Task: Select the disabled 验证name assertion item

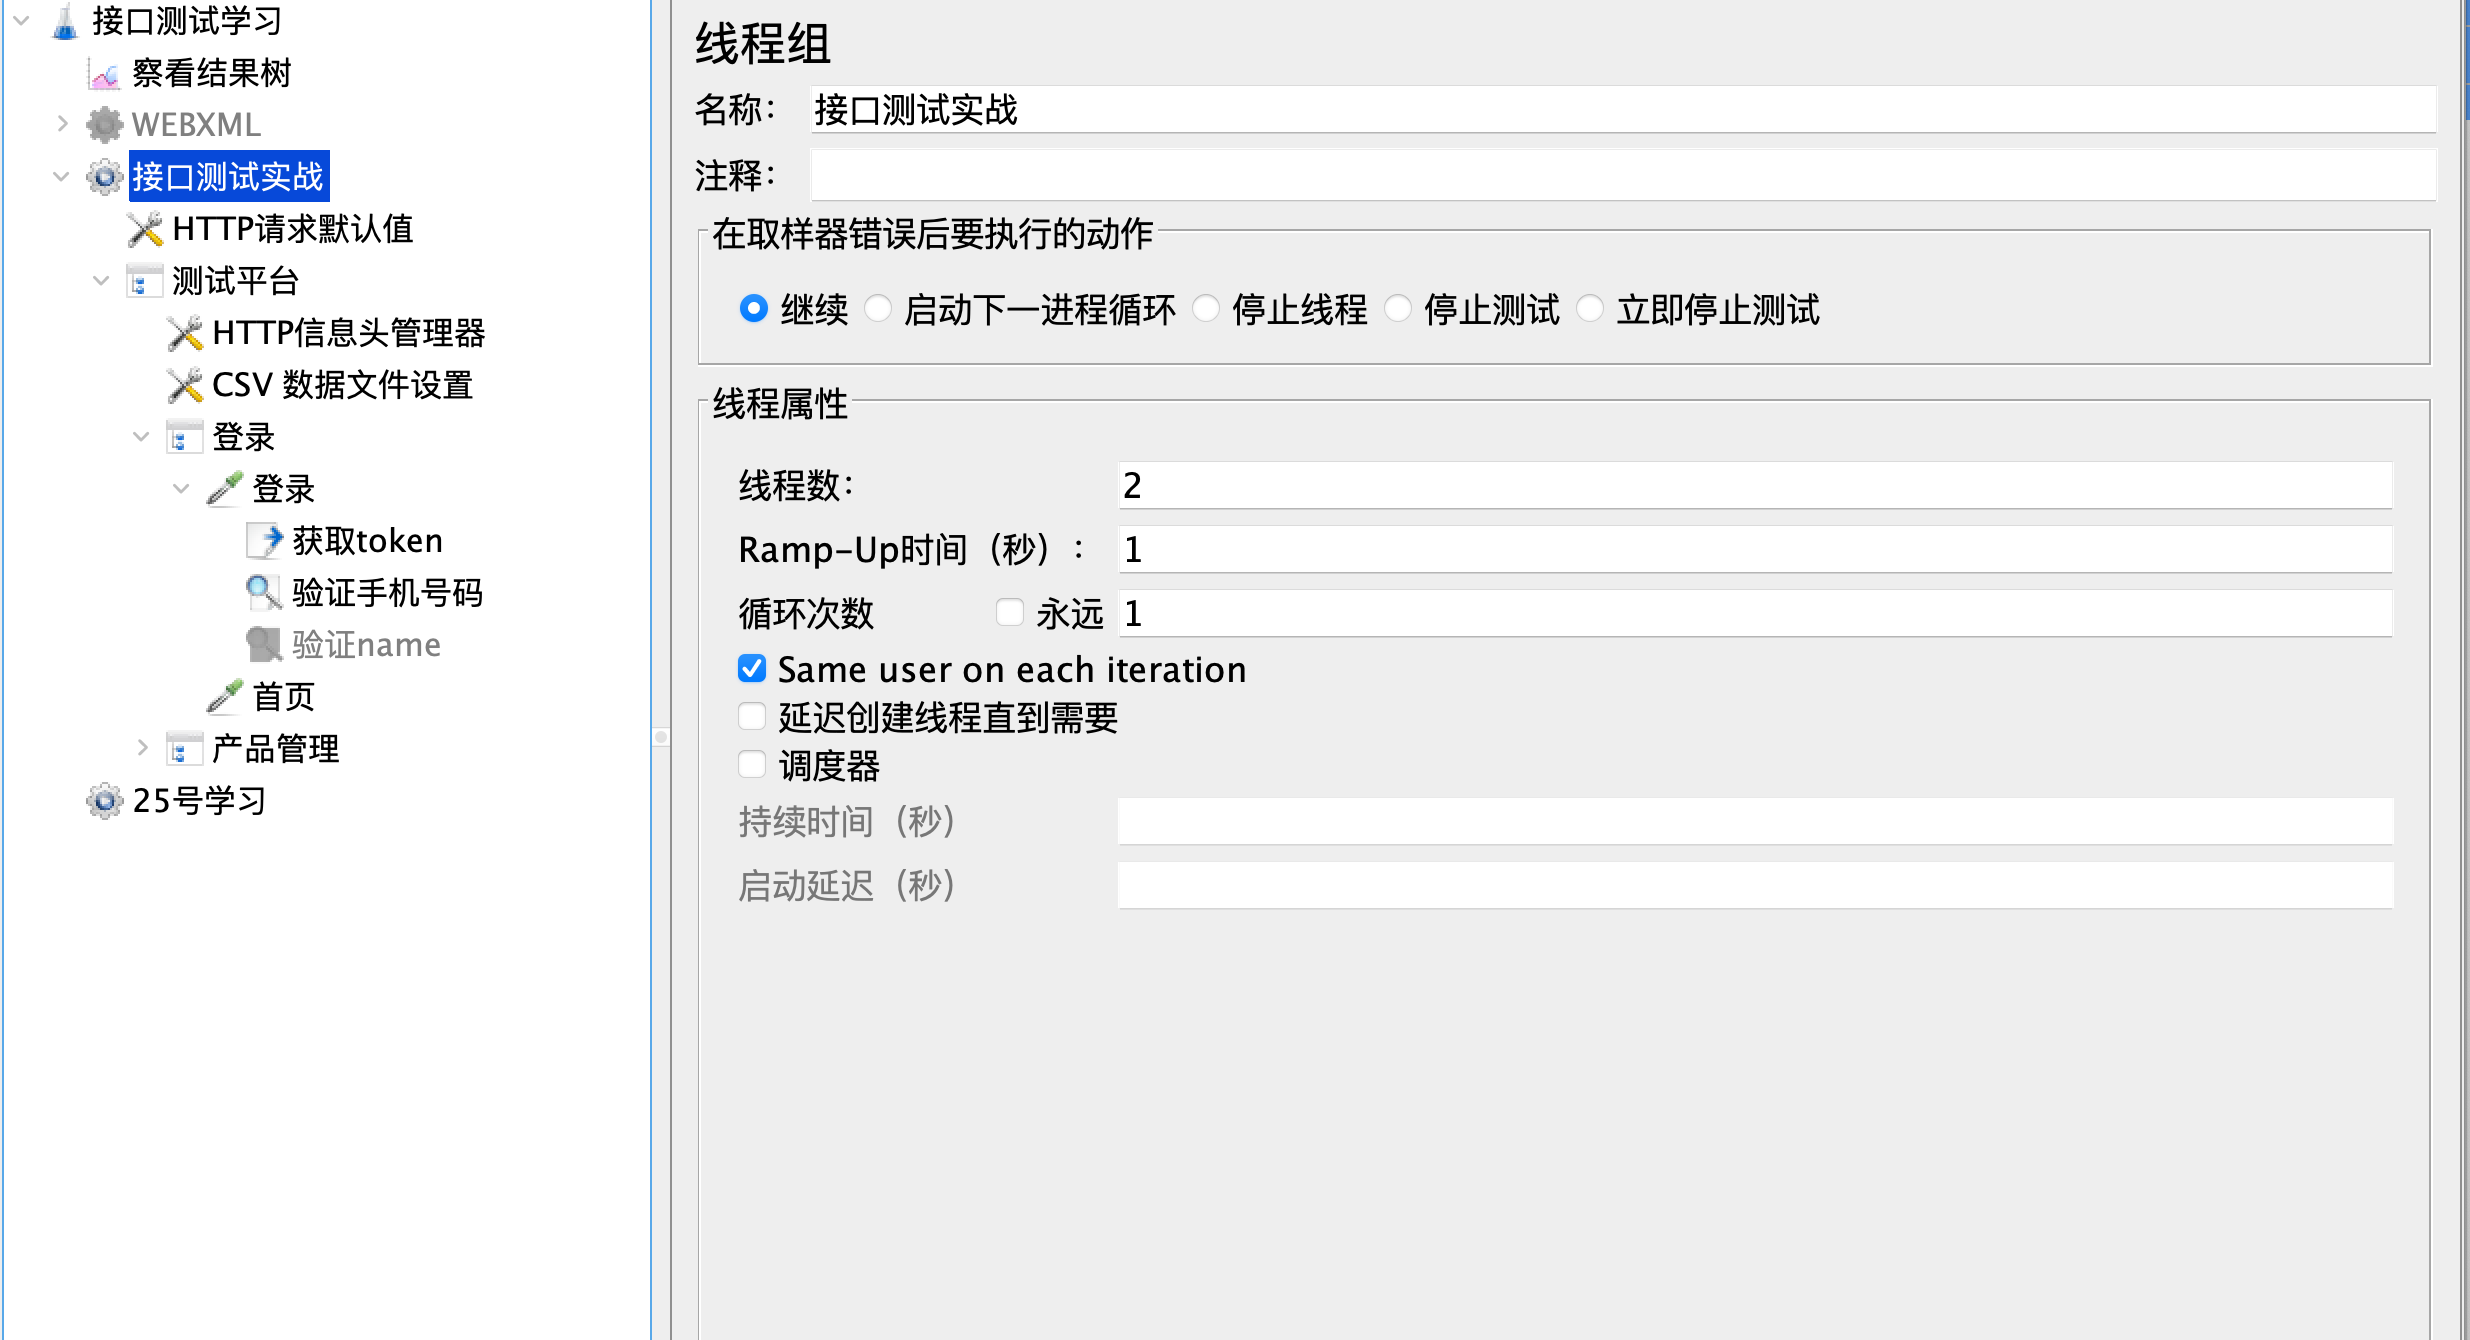Action: (366, 645)
